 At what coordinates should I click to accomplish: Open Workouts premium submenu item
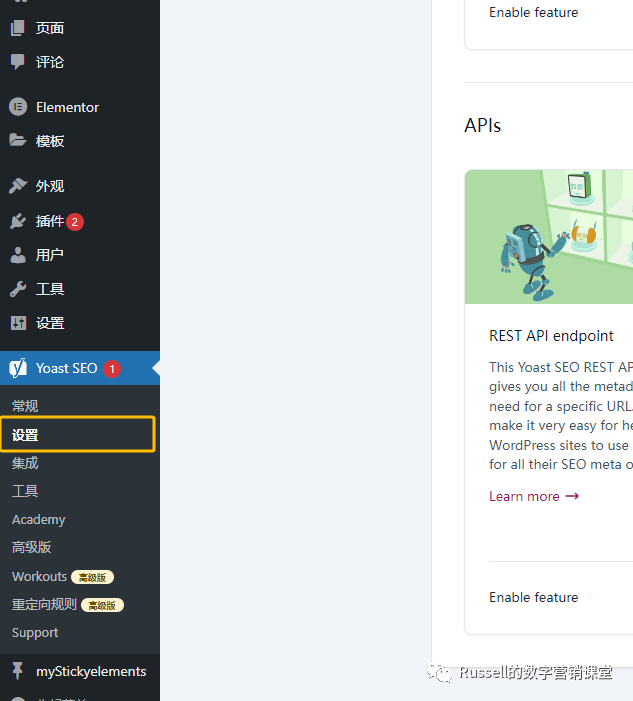[x=40, y=576]
